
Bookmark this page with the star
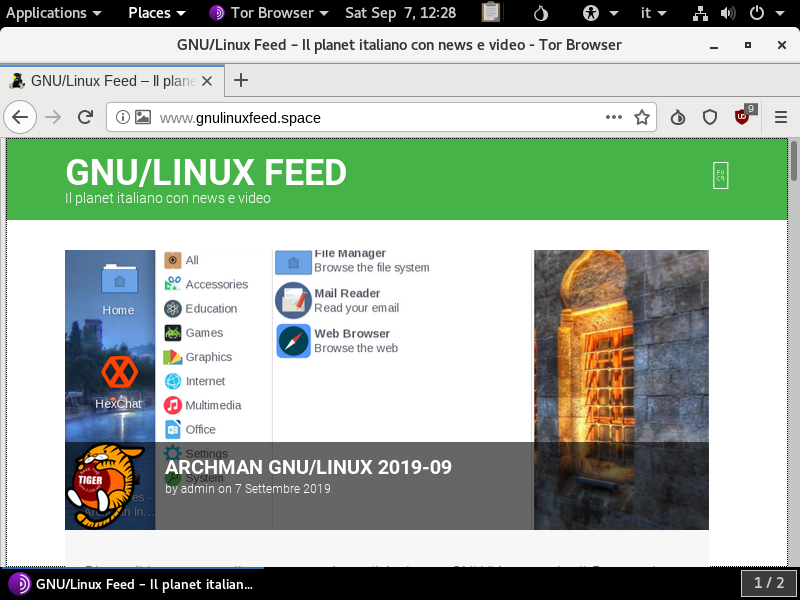(x=642, y=118)
